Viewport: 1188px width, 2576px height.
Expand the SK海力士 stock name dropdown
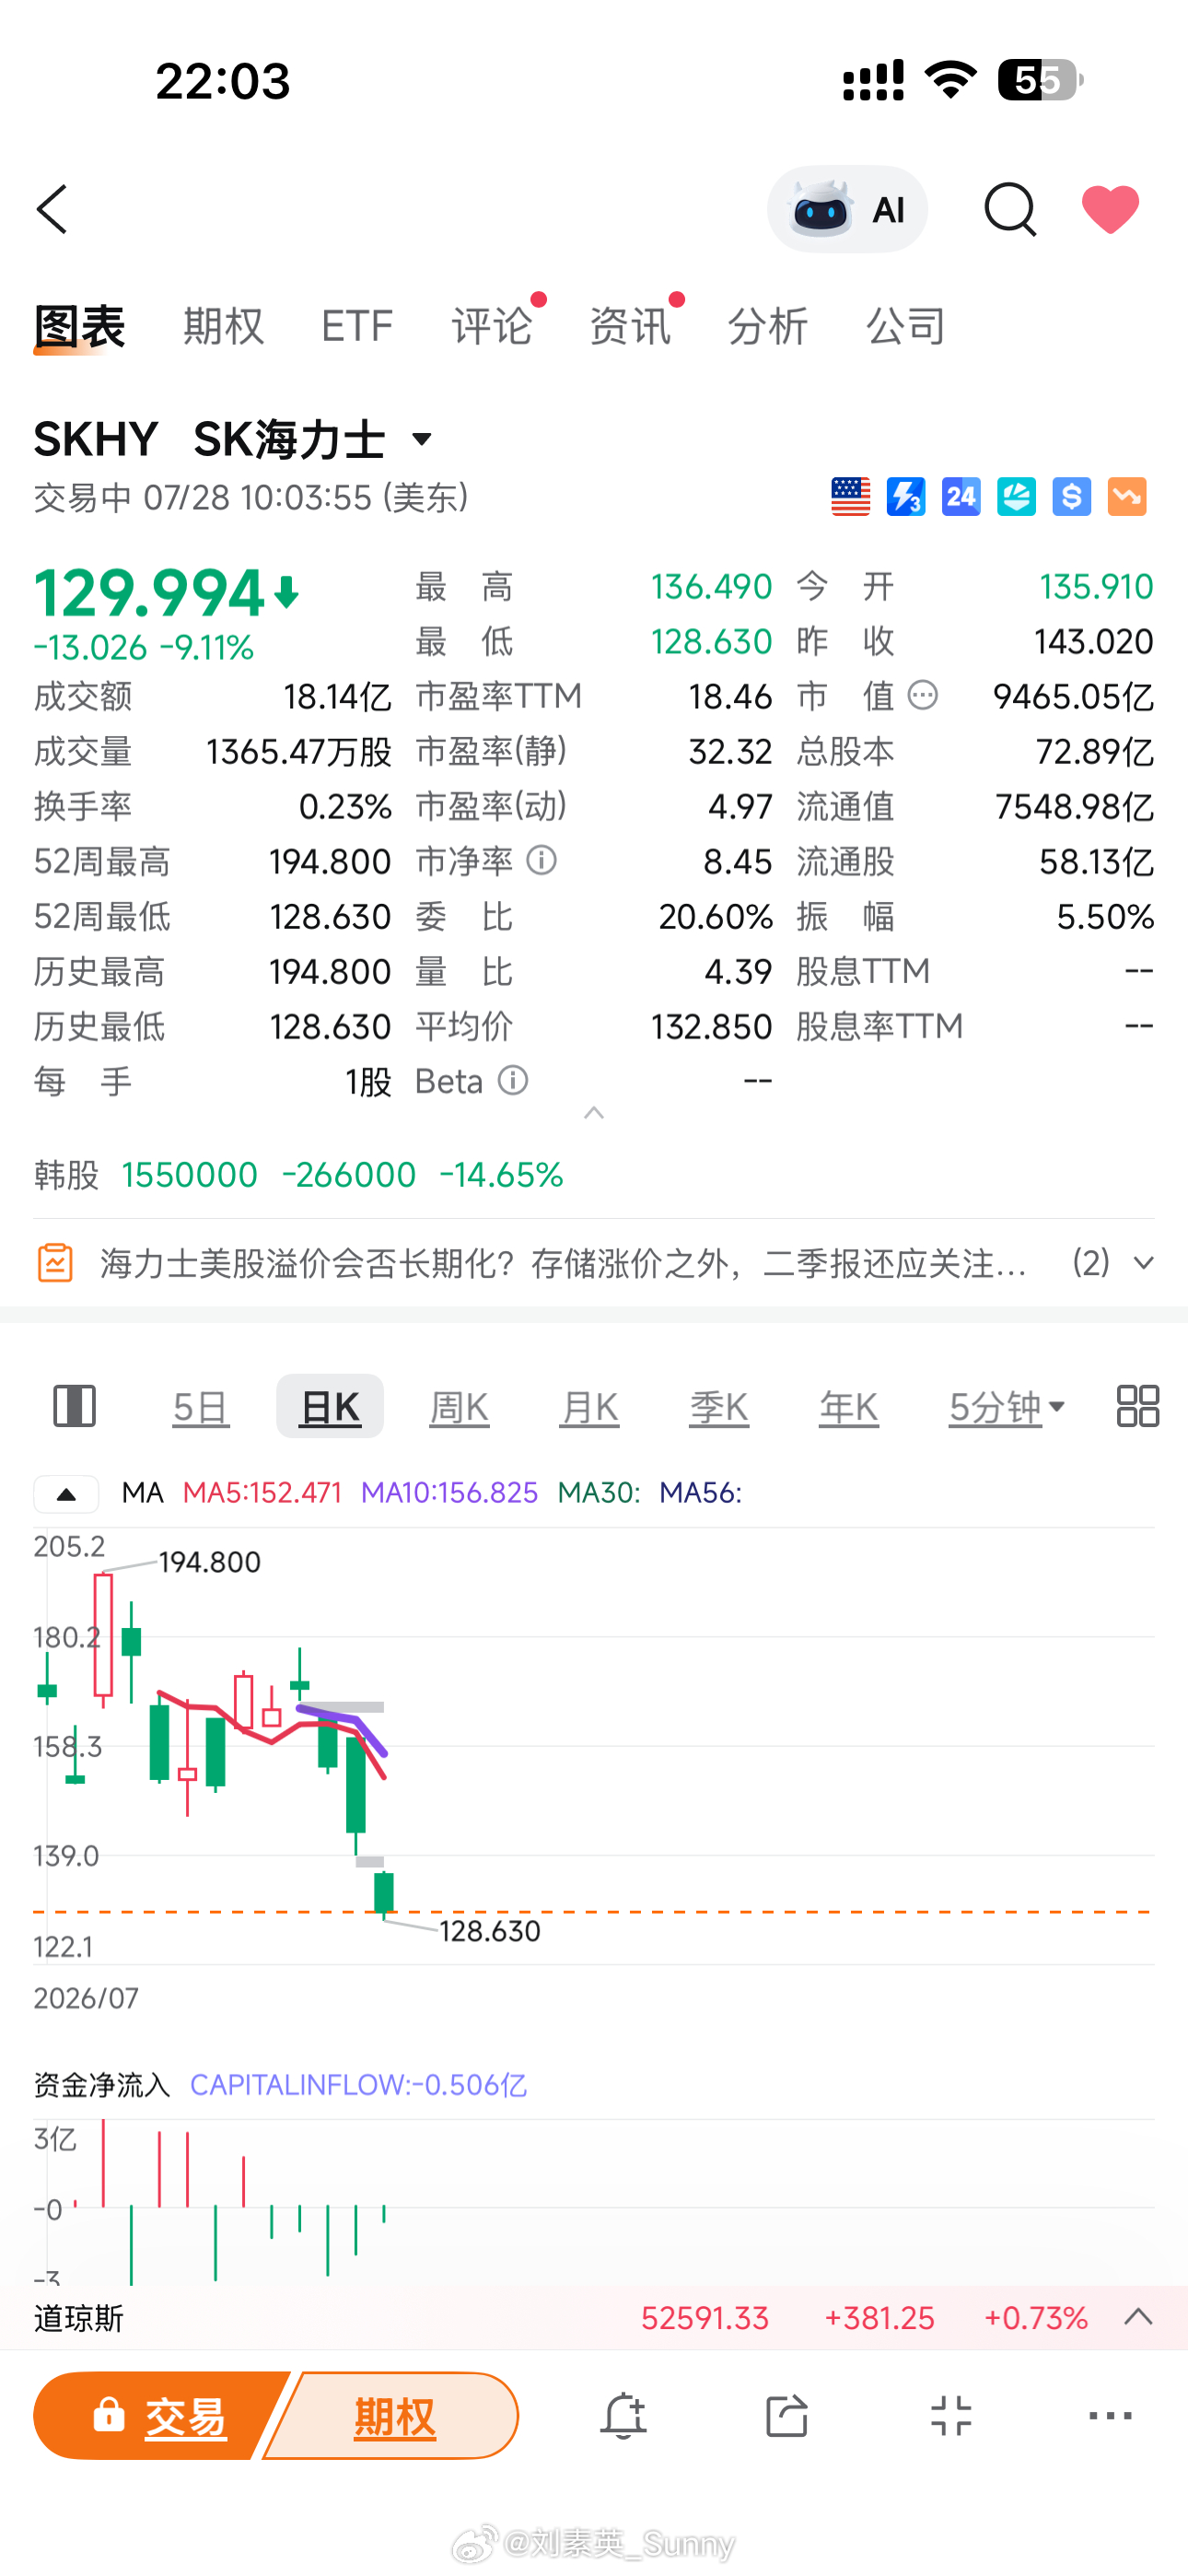tap(422, 439)
